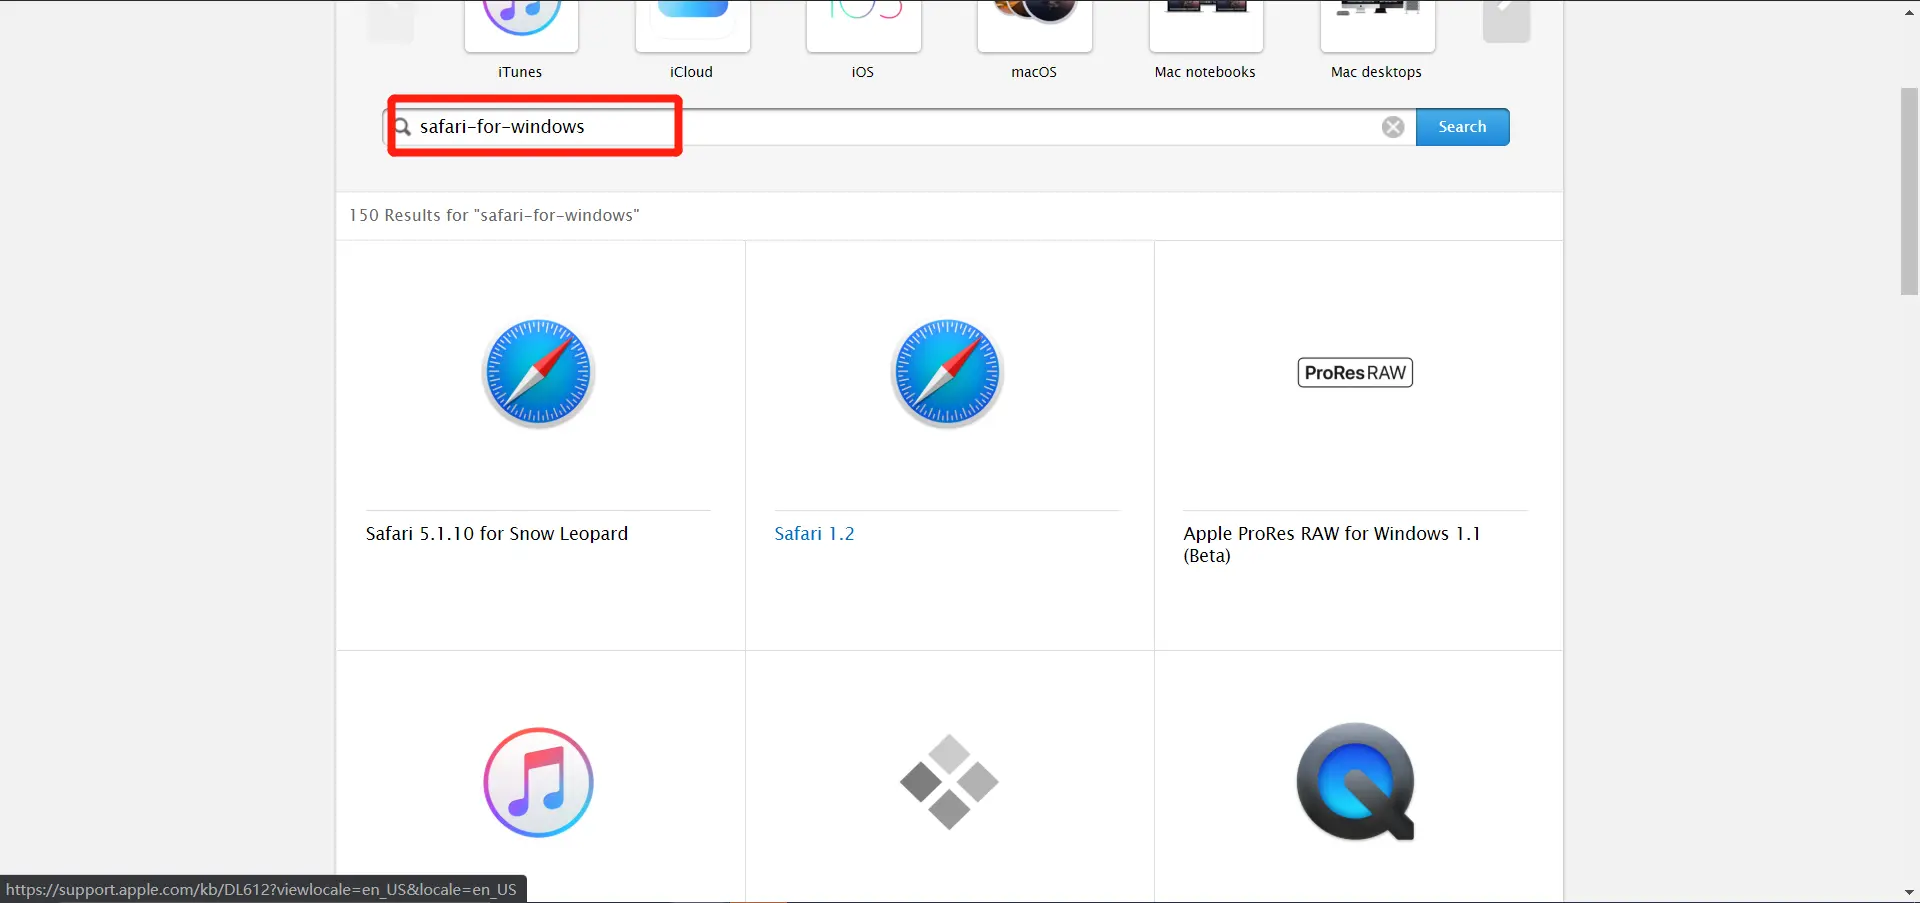Screen dimensions: 1920x903
Task: Select the iOS category label
Action: pyautogui.click(x=863, y=72)
